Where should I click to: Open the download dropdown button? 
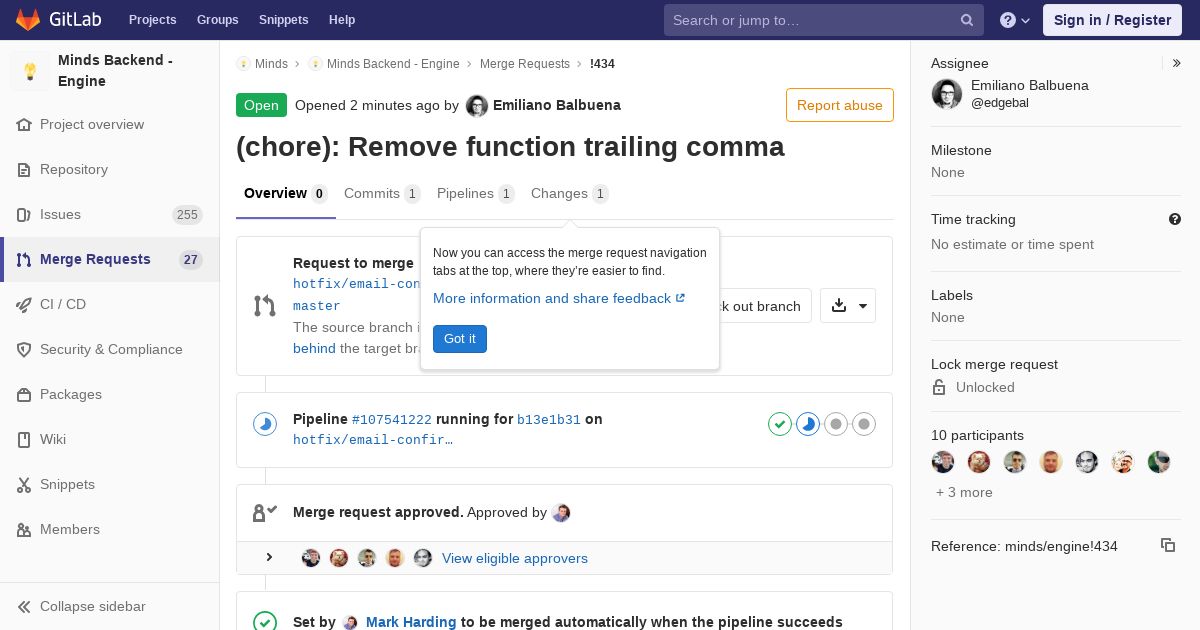click(x=848, y=306)
